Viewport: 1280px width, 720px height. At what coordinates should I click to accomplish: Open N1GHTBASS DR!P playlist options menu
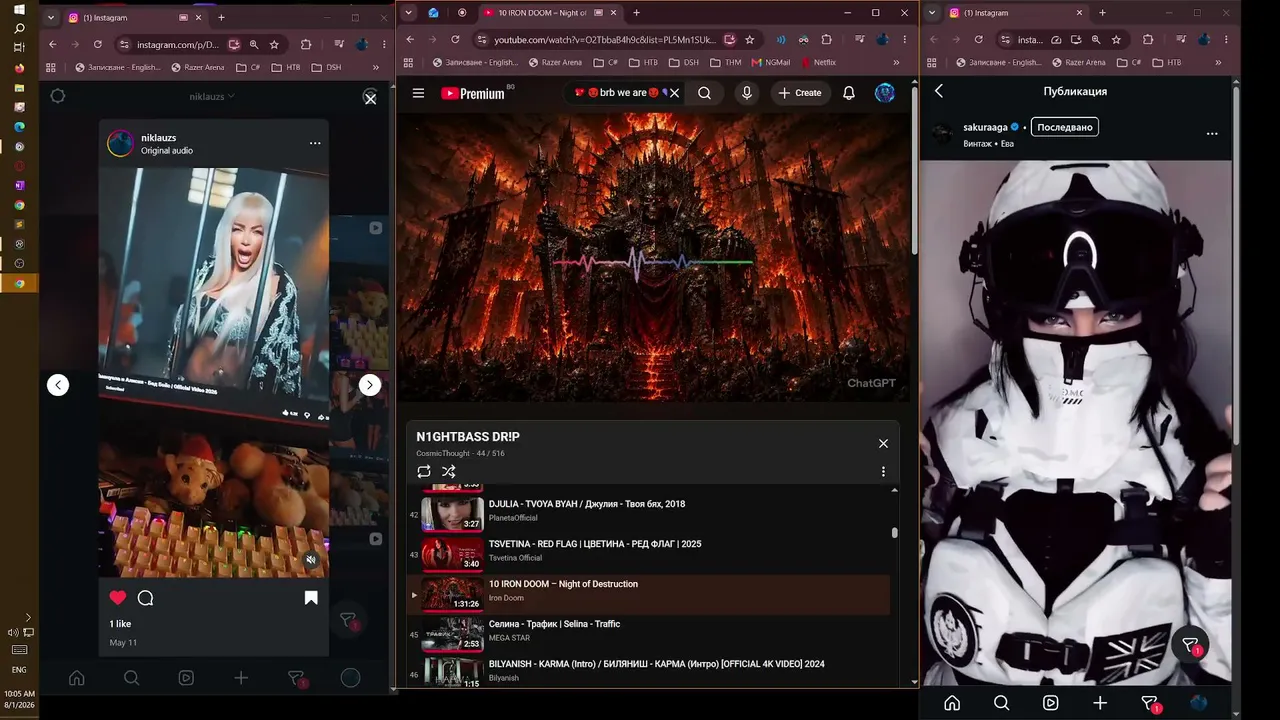coord(883,472)
